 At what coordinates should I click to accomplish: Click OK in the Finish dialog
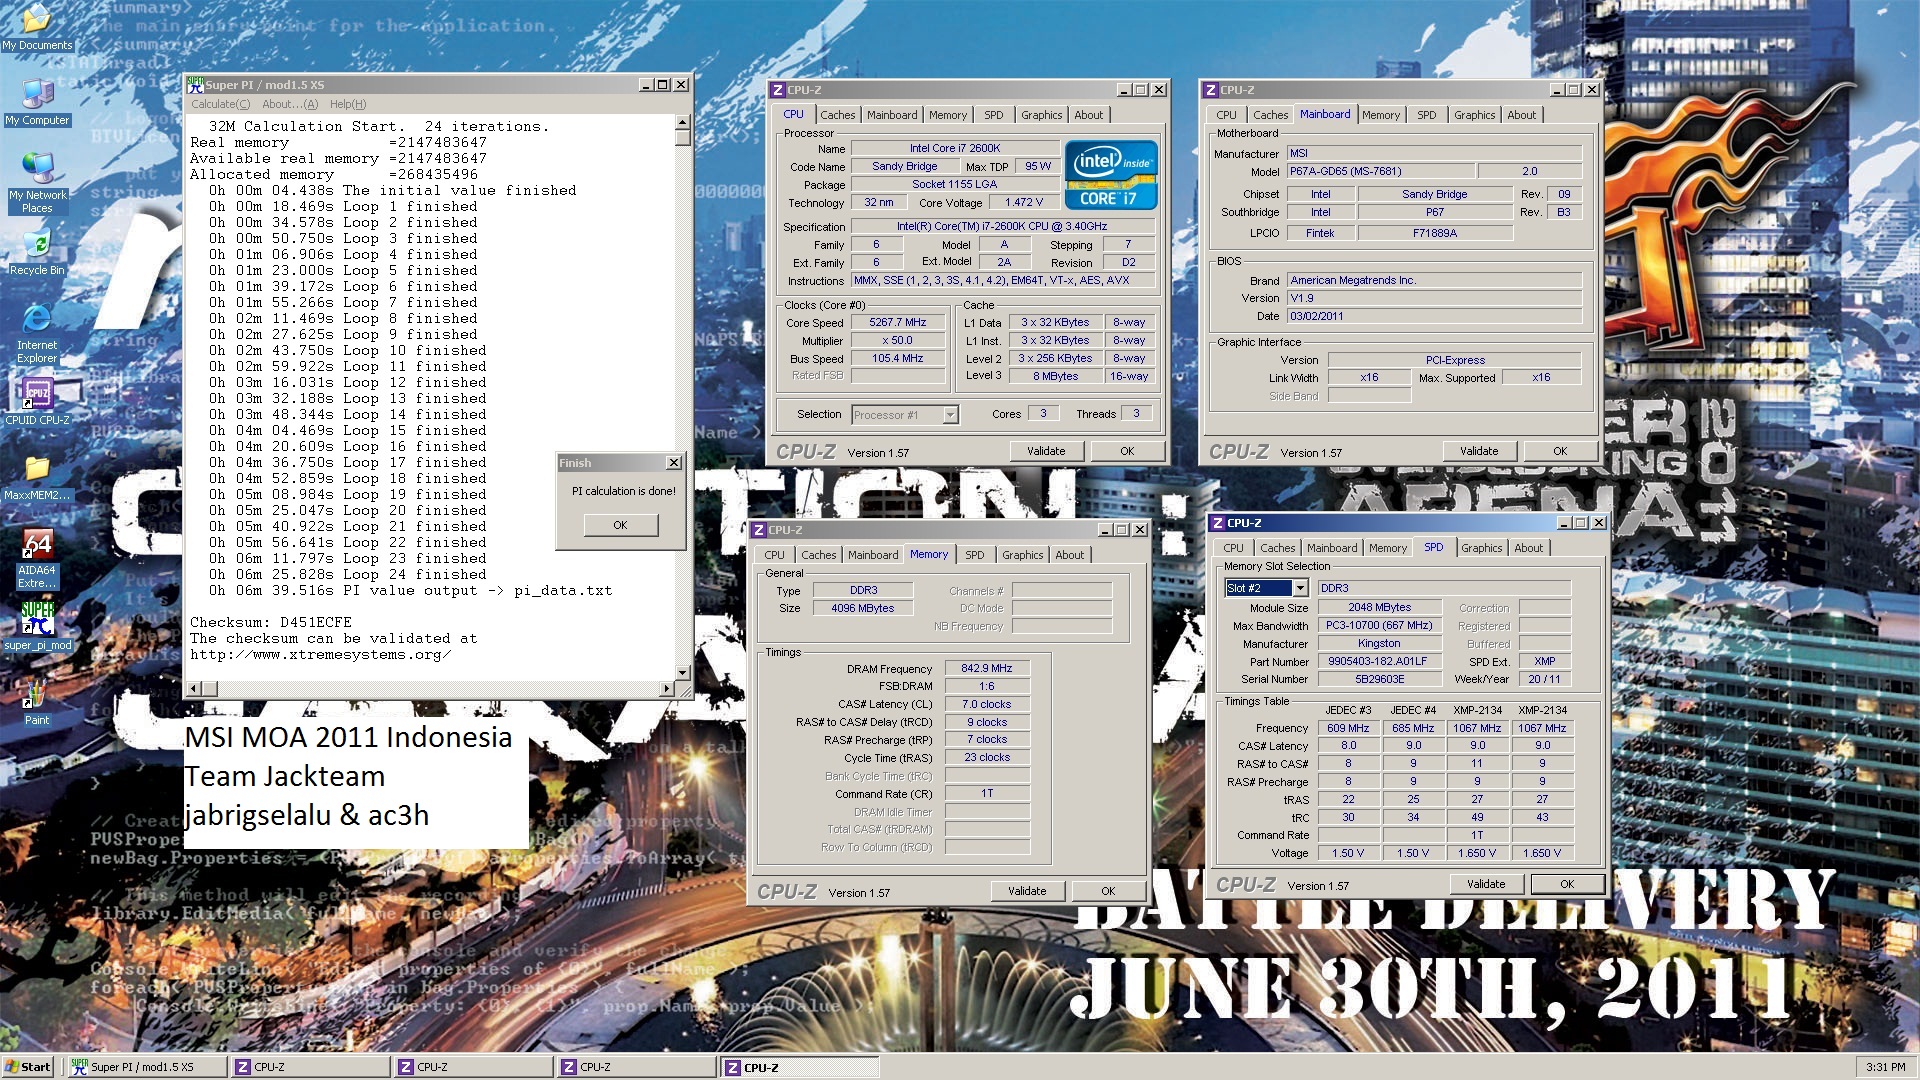click(620, 525)
